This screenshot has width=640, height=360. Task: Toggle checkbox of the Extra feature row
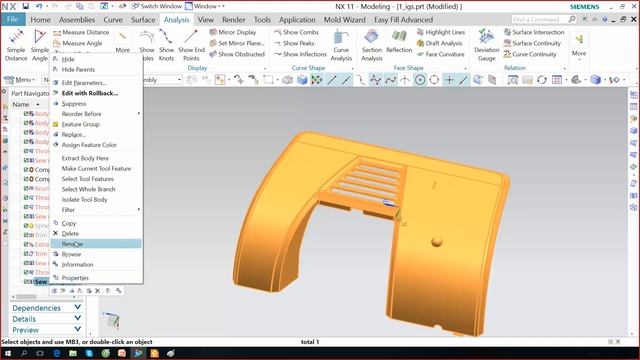[x=26, y=244]
